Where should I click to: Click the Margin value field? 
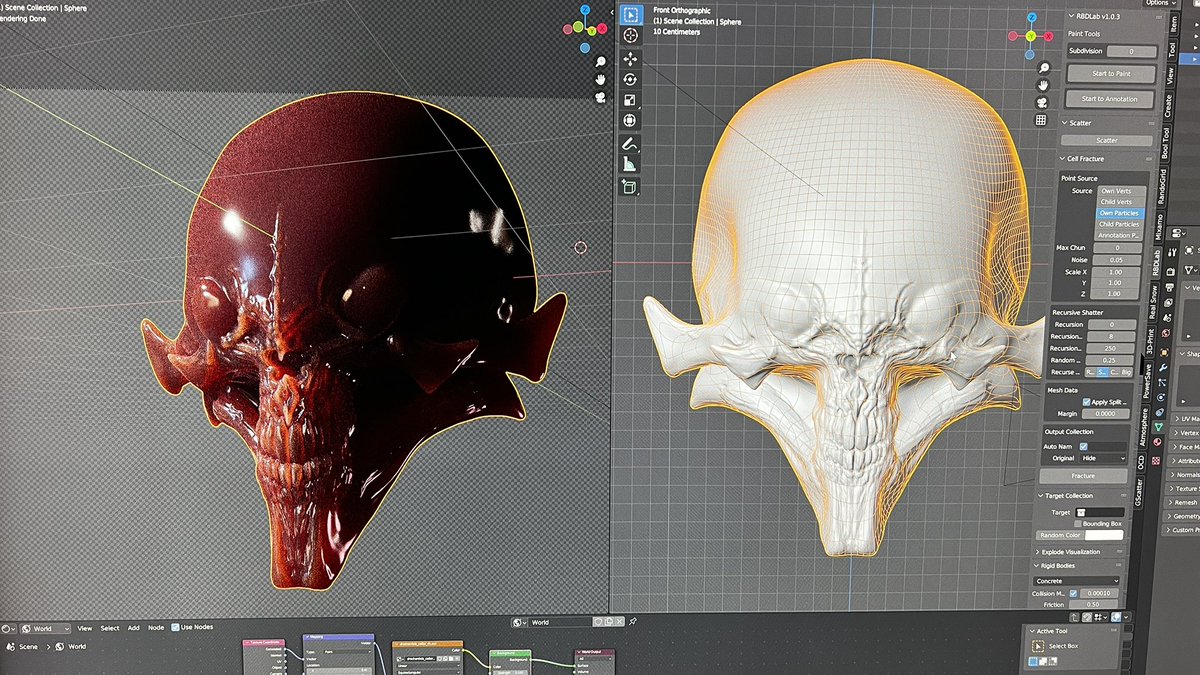click(x=1105, y=414)
